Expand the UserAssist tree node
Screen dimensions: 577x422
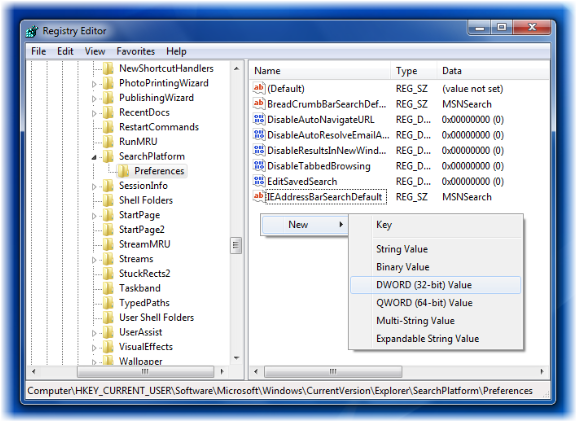(x=94, y=333)
